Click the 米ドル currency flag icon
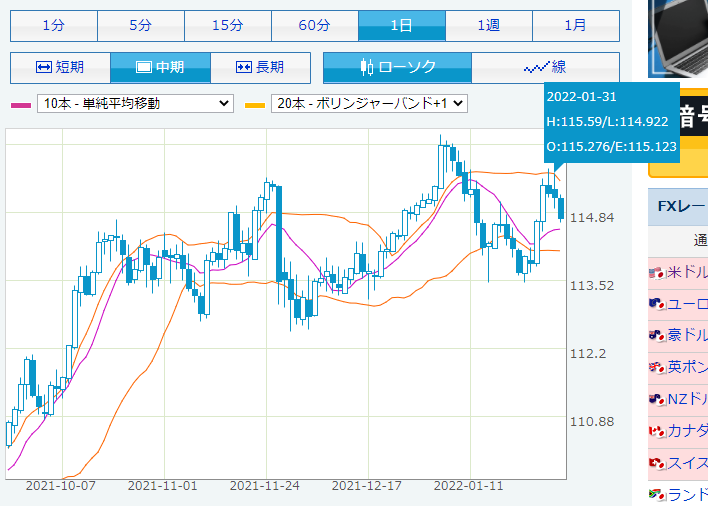 pos(657,272)
